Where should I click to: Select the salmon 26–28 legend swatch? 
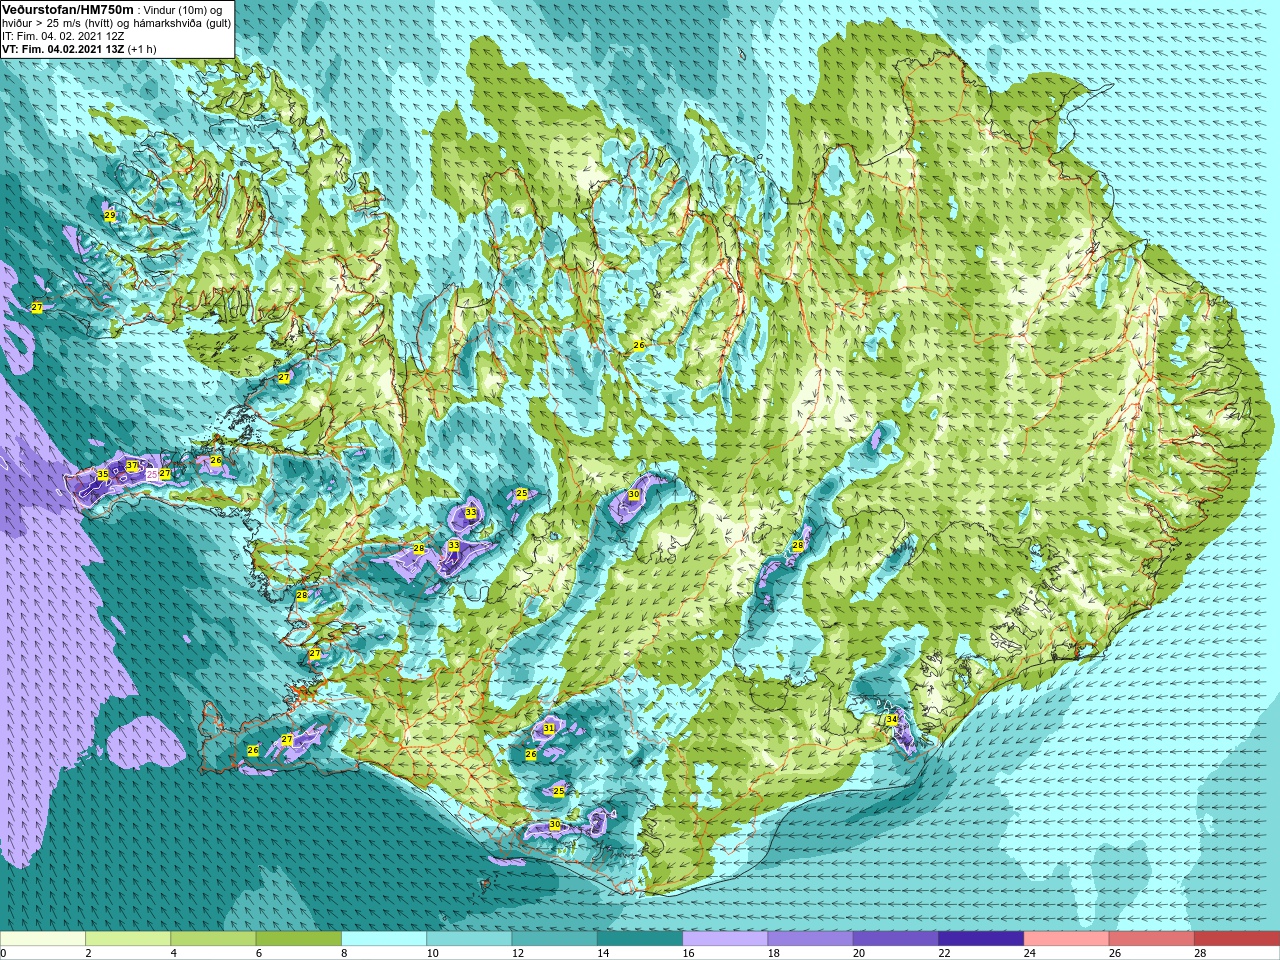coord(1151,939)
